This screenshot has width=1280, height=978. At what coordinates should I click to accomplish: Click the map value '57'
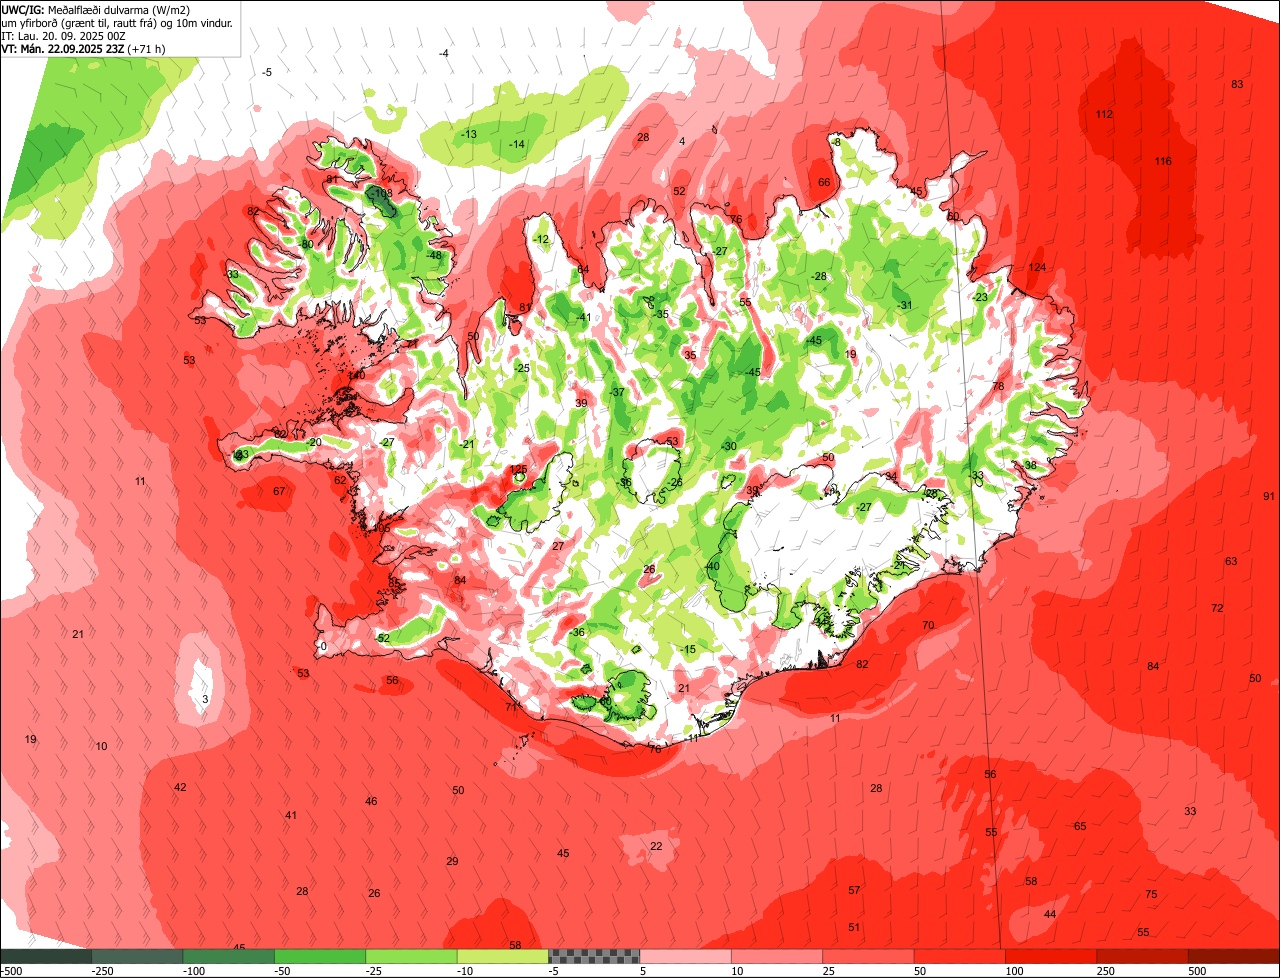click(x=854, y=890)
